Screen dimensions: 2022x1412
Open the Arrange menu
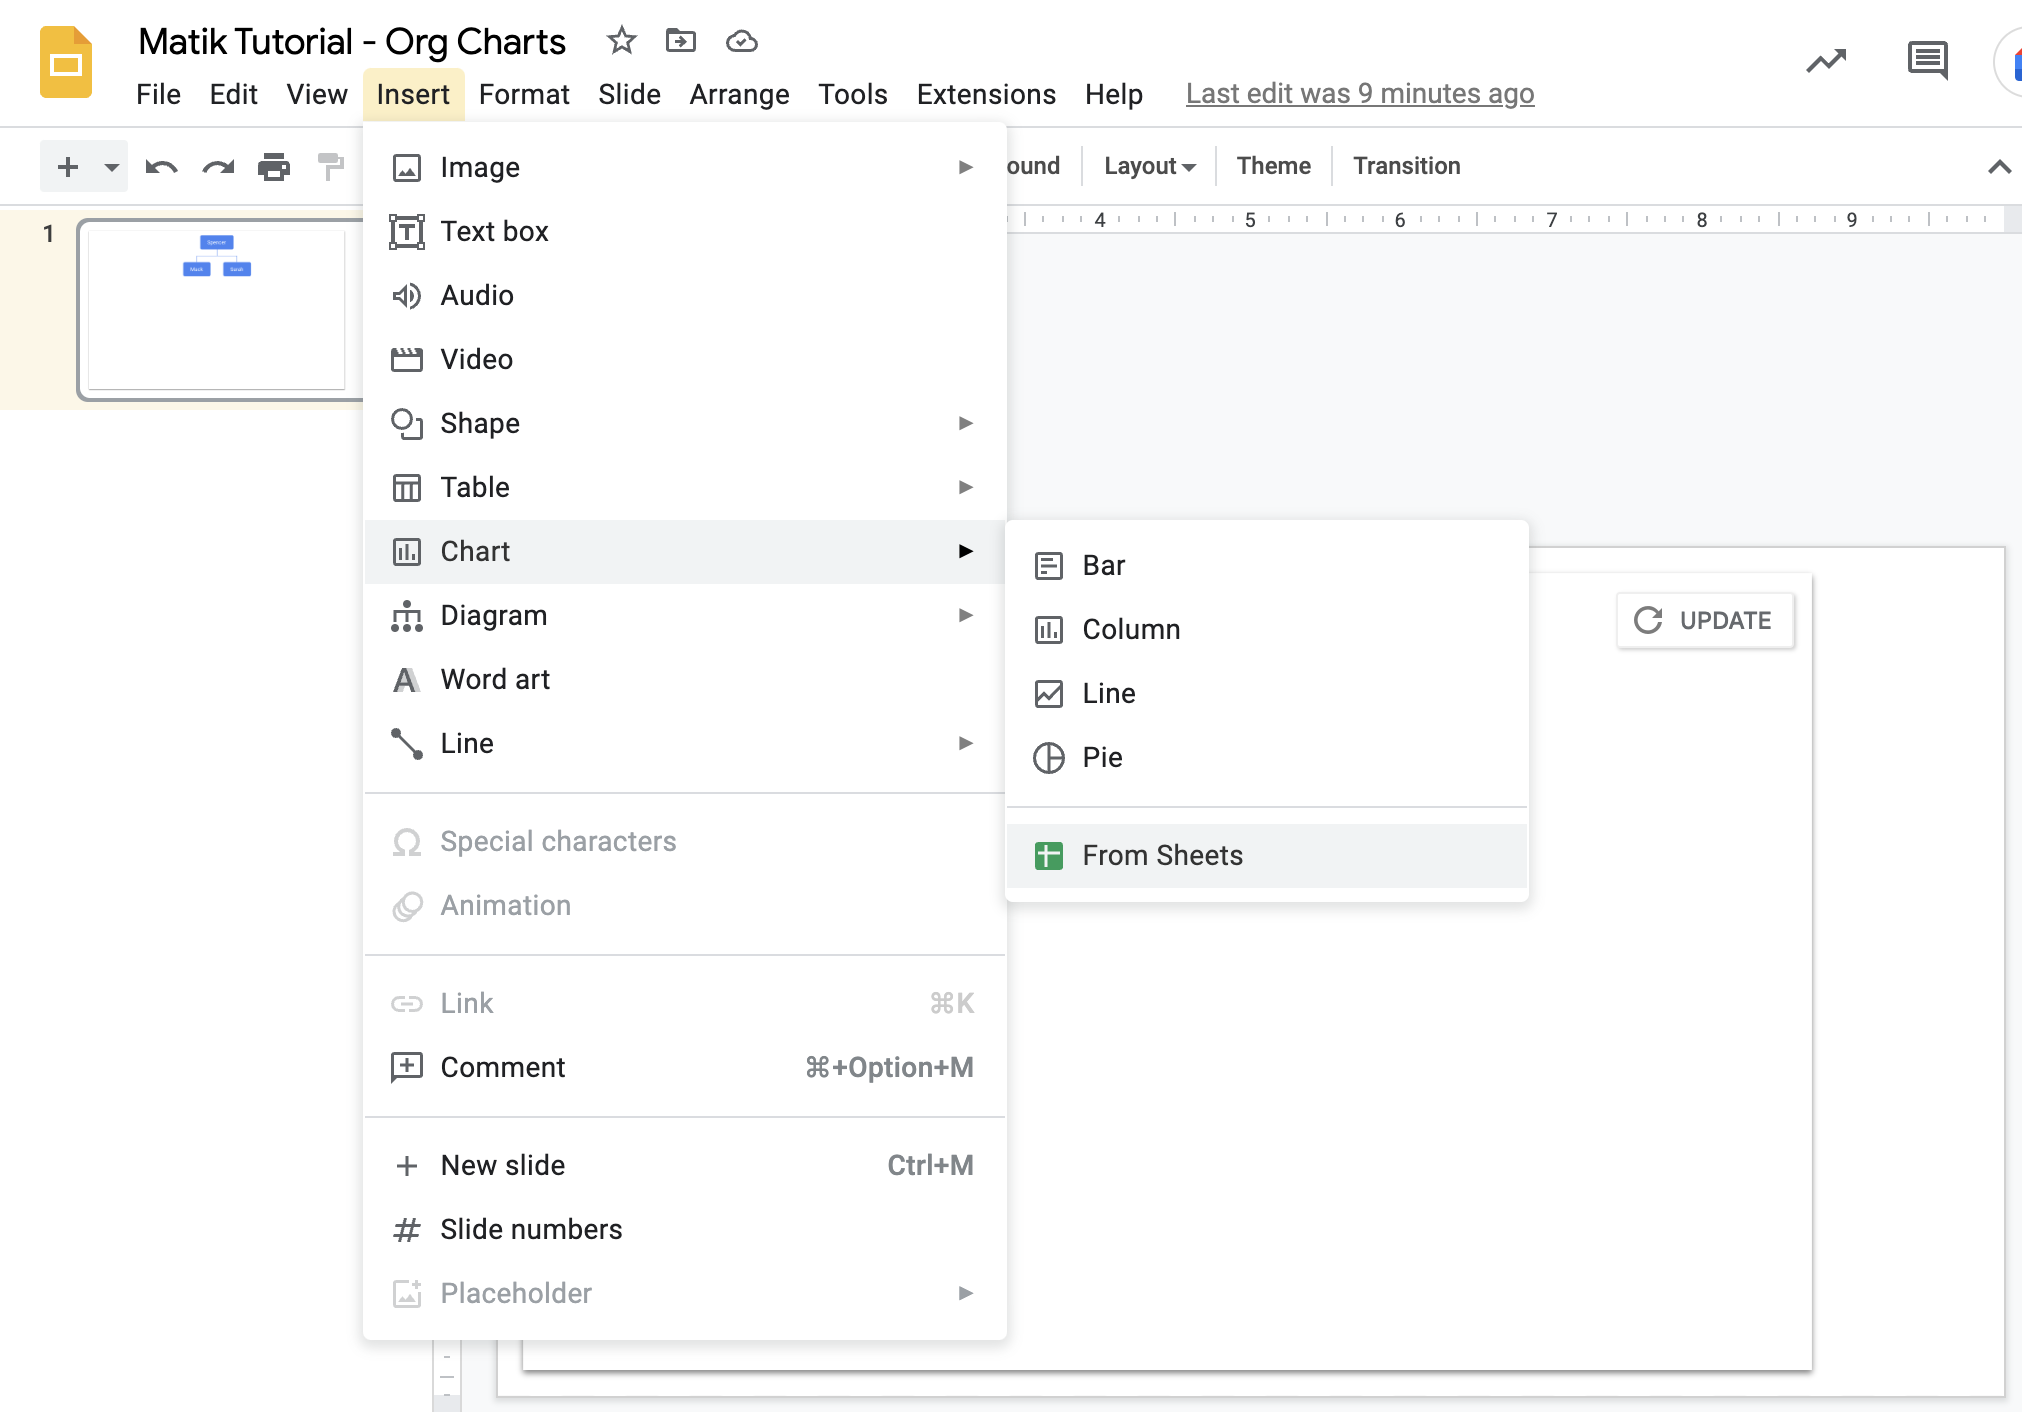739,94
